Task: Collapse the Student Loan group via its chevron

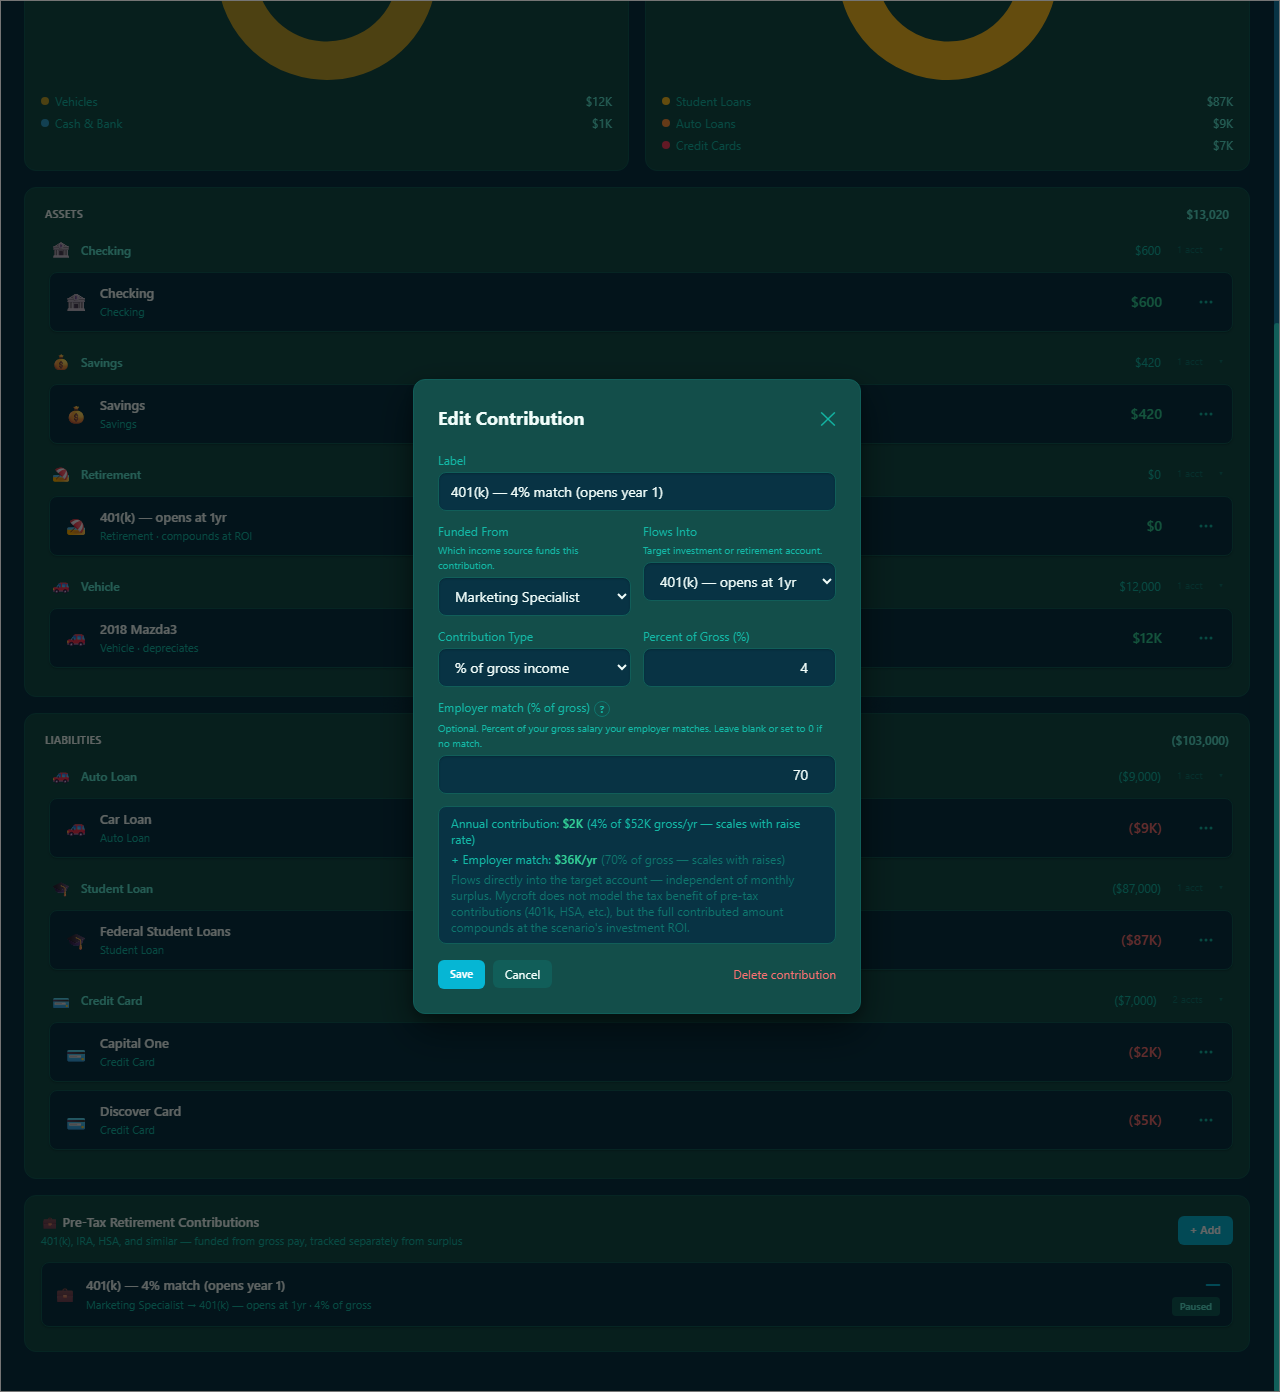Action: (1221, 888)
